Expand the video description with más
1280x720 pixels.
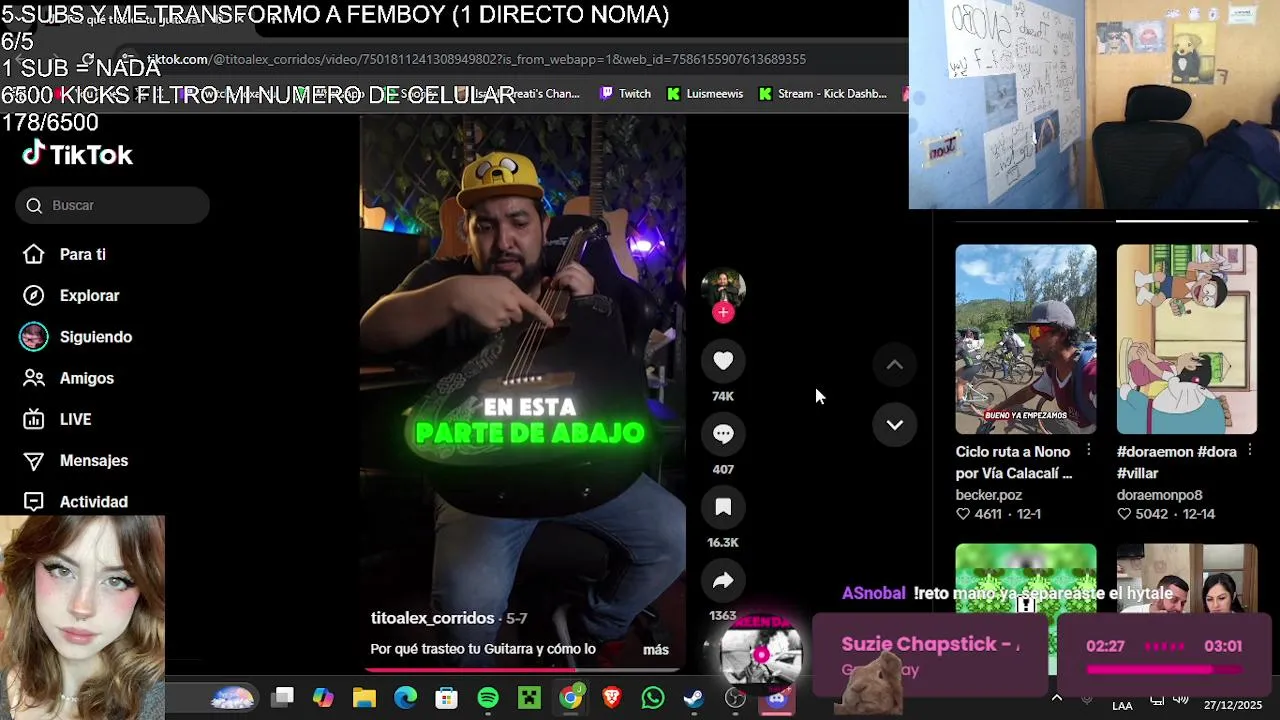coord(656,649)
